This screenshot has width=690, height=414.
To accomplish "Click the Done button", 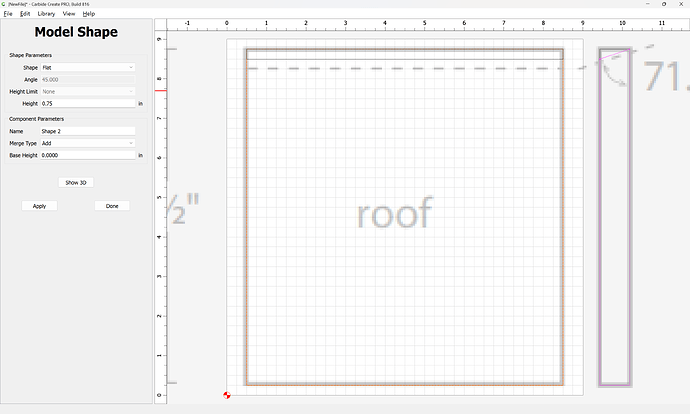I will click(x=112, y=206).
